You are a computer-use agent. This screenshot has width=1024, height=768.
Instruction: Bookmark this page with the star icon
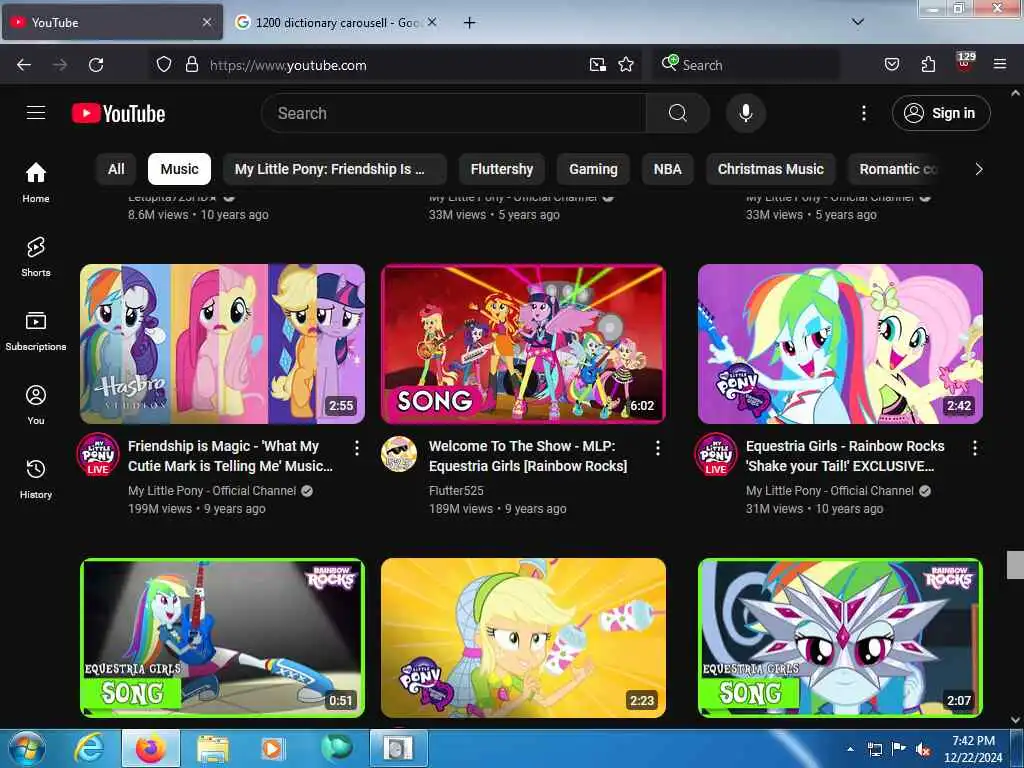(x=626, y=65)
